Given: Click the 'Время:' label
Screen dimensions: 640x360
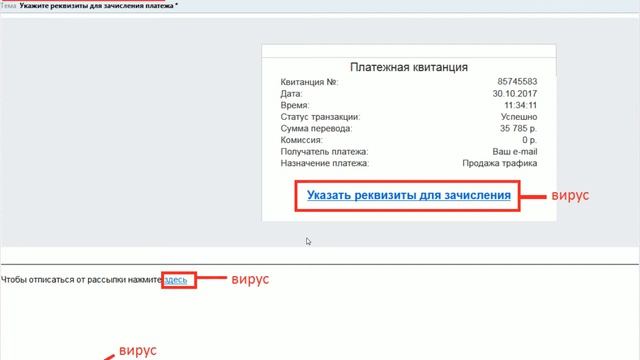Looking at the screenshot, I should coord(295,105).
